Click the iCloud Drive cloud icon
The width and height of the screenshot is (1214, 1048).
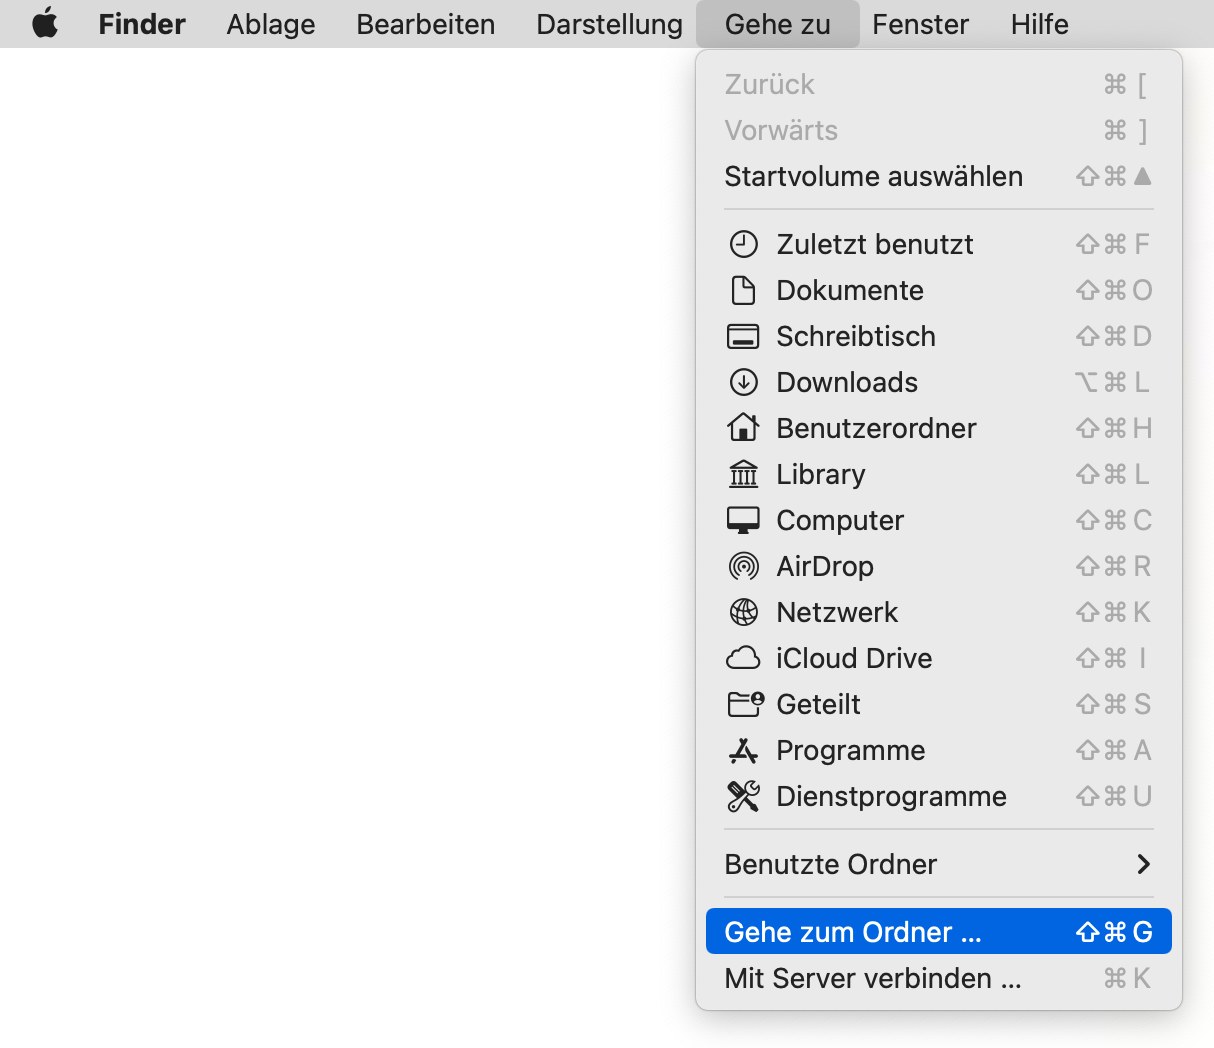coord(744,658)
